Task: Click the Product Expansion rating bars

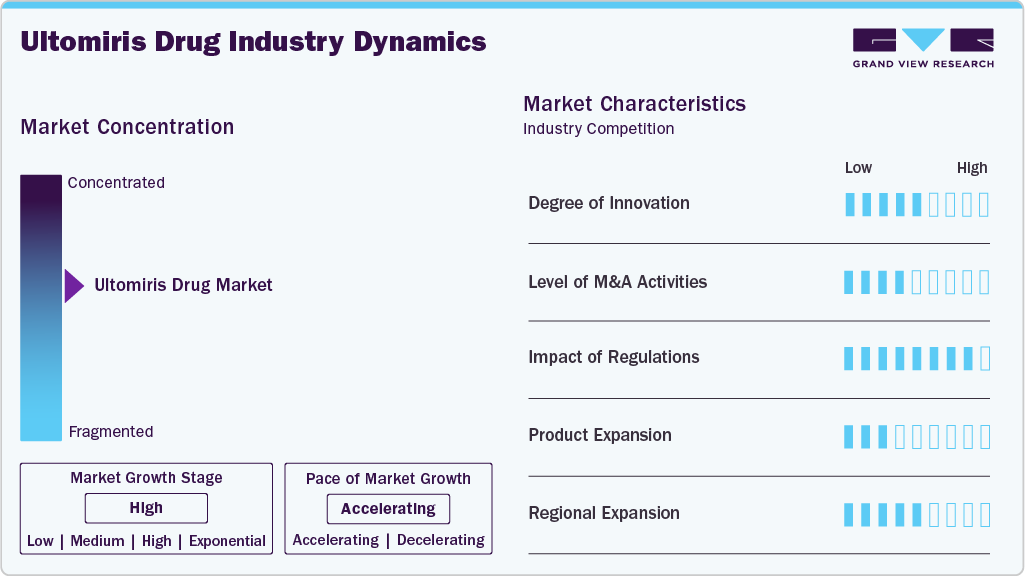Action: pos(916,436)
